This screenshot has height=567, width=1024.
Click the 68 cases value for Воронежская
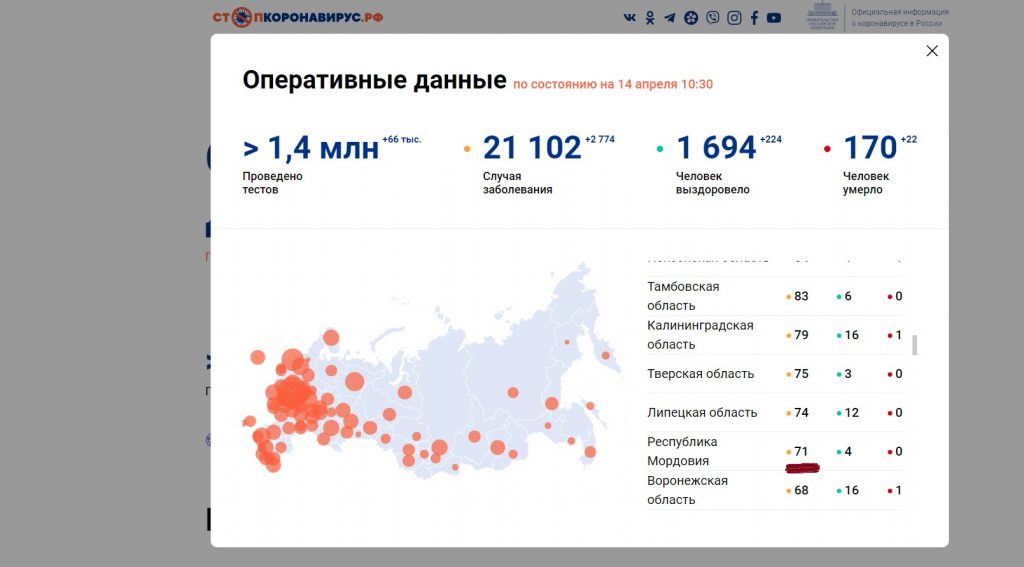tap(801, 490)
